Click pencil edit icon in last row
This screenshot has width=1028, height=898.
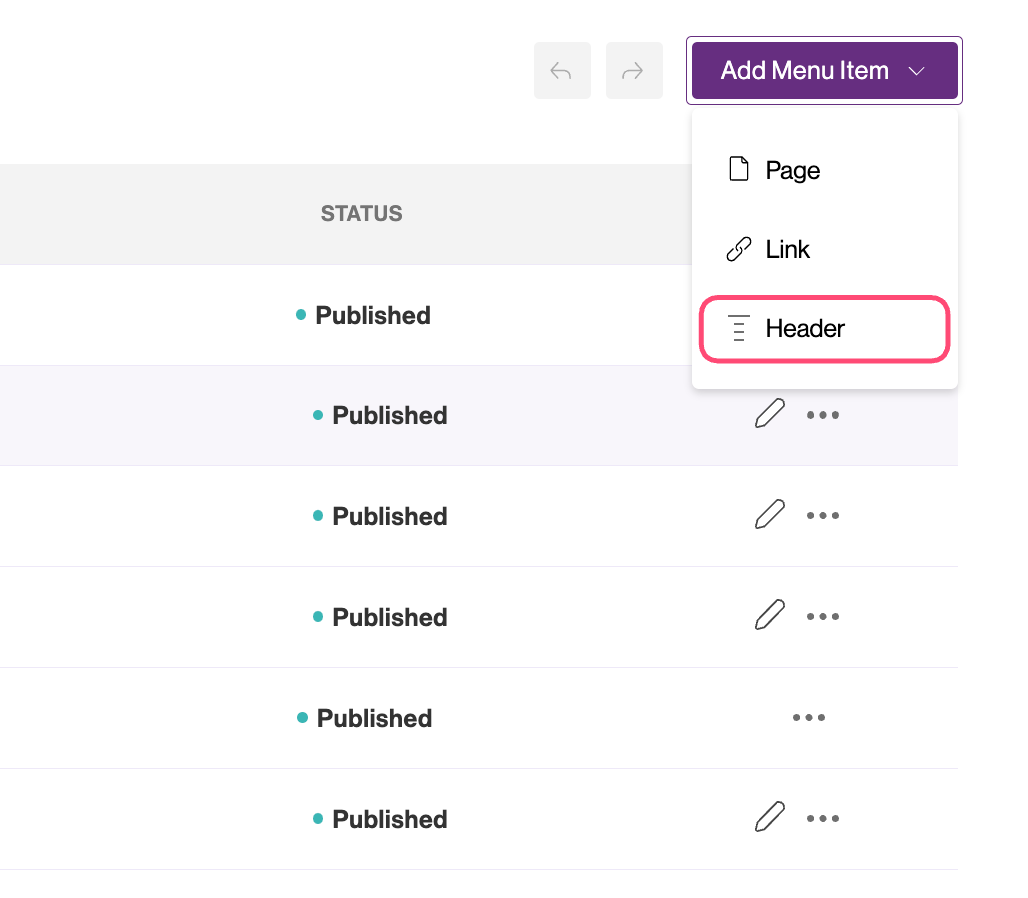coord(769,817)
